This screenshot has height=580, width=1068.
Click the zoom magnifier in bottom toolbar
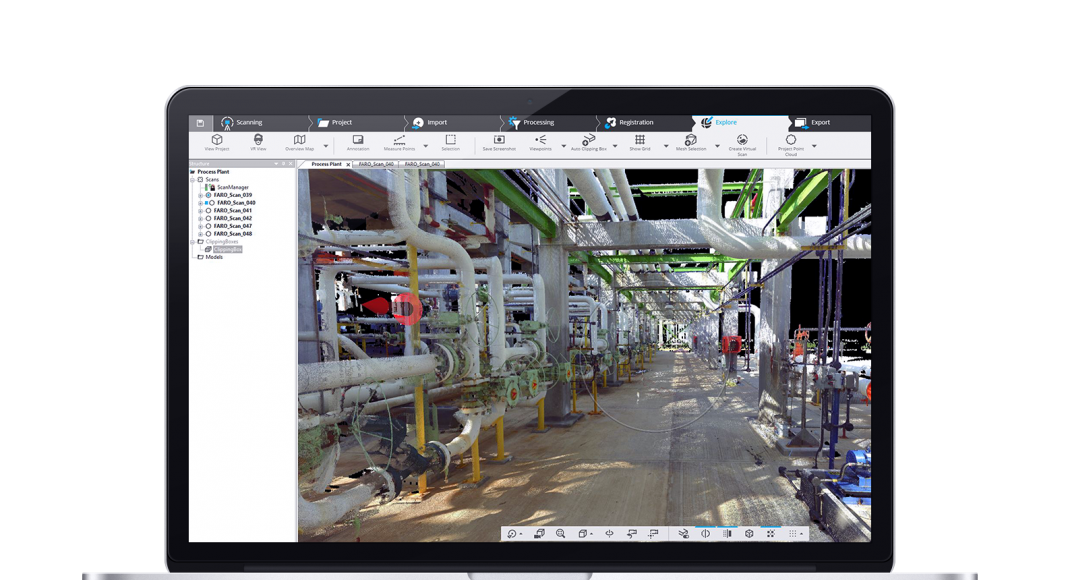pos(560,534)
